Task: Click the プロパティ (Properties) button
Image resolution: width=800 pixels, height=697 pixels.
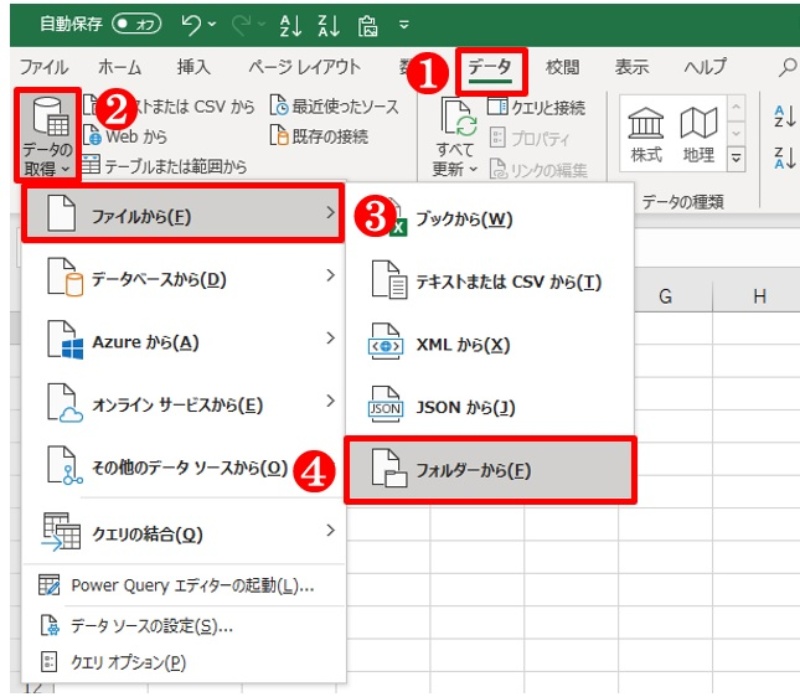Action: click(530, 138)
